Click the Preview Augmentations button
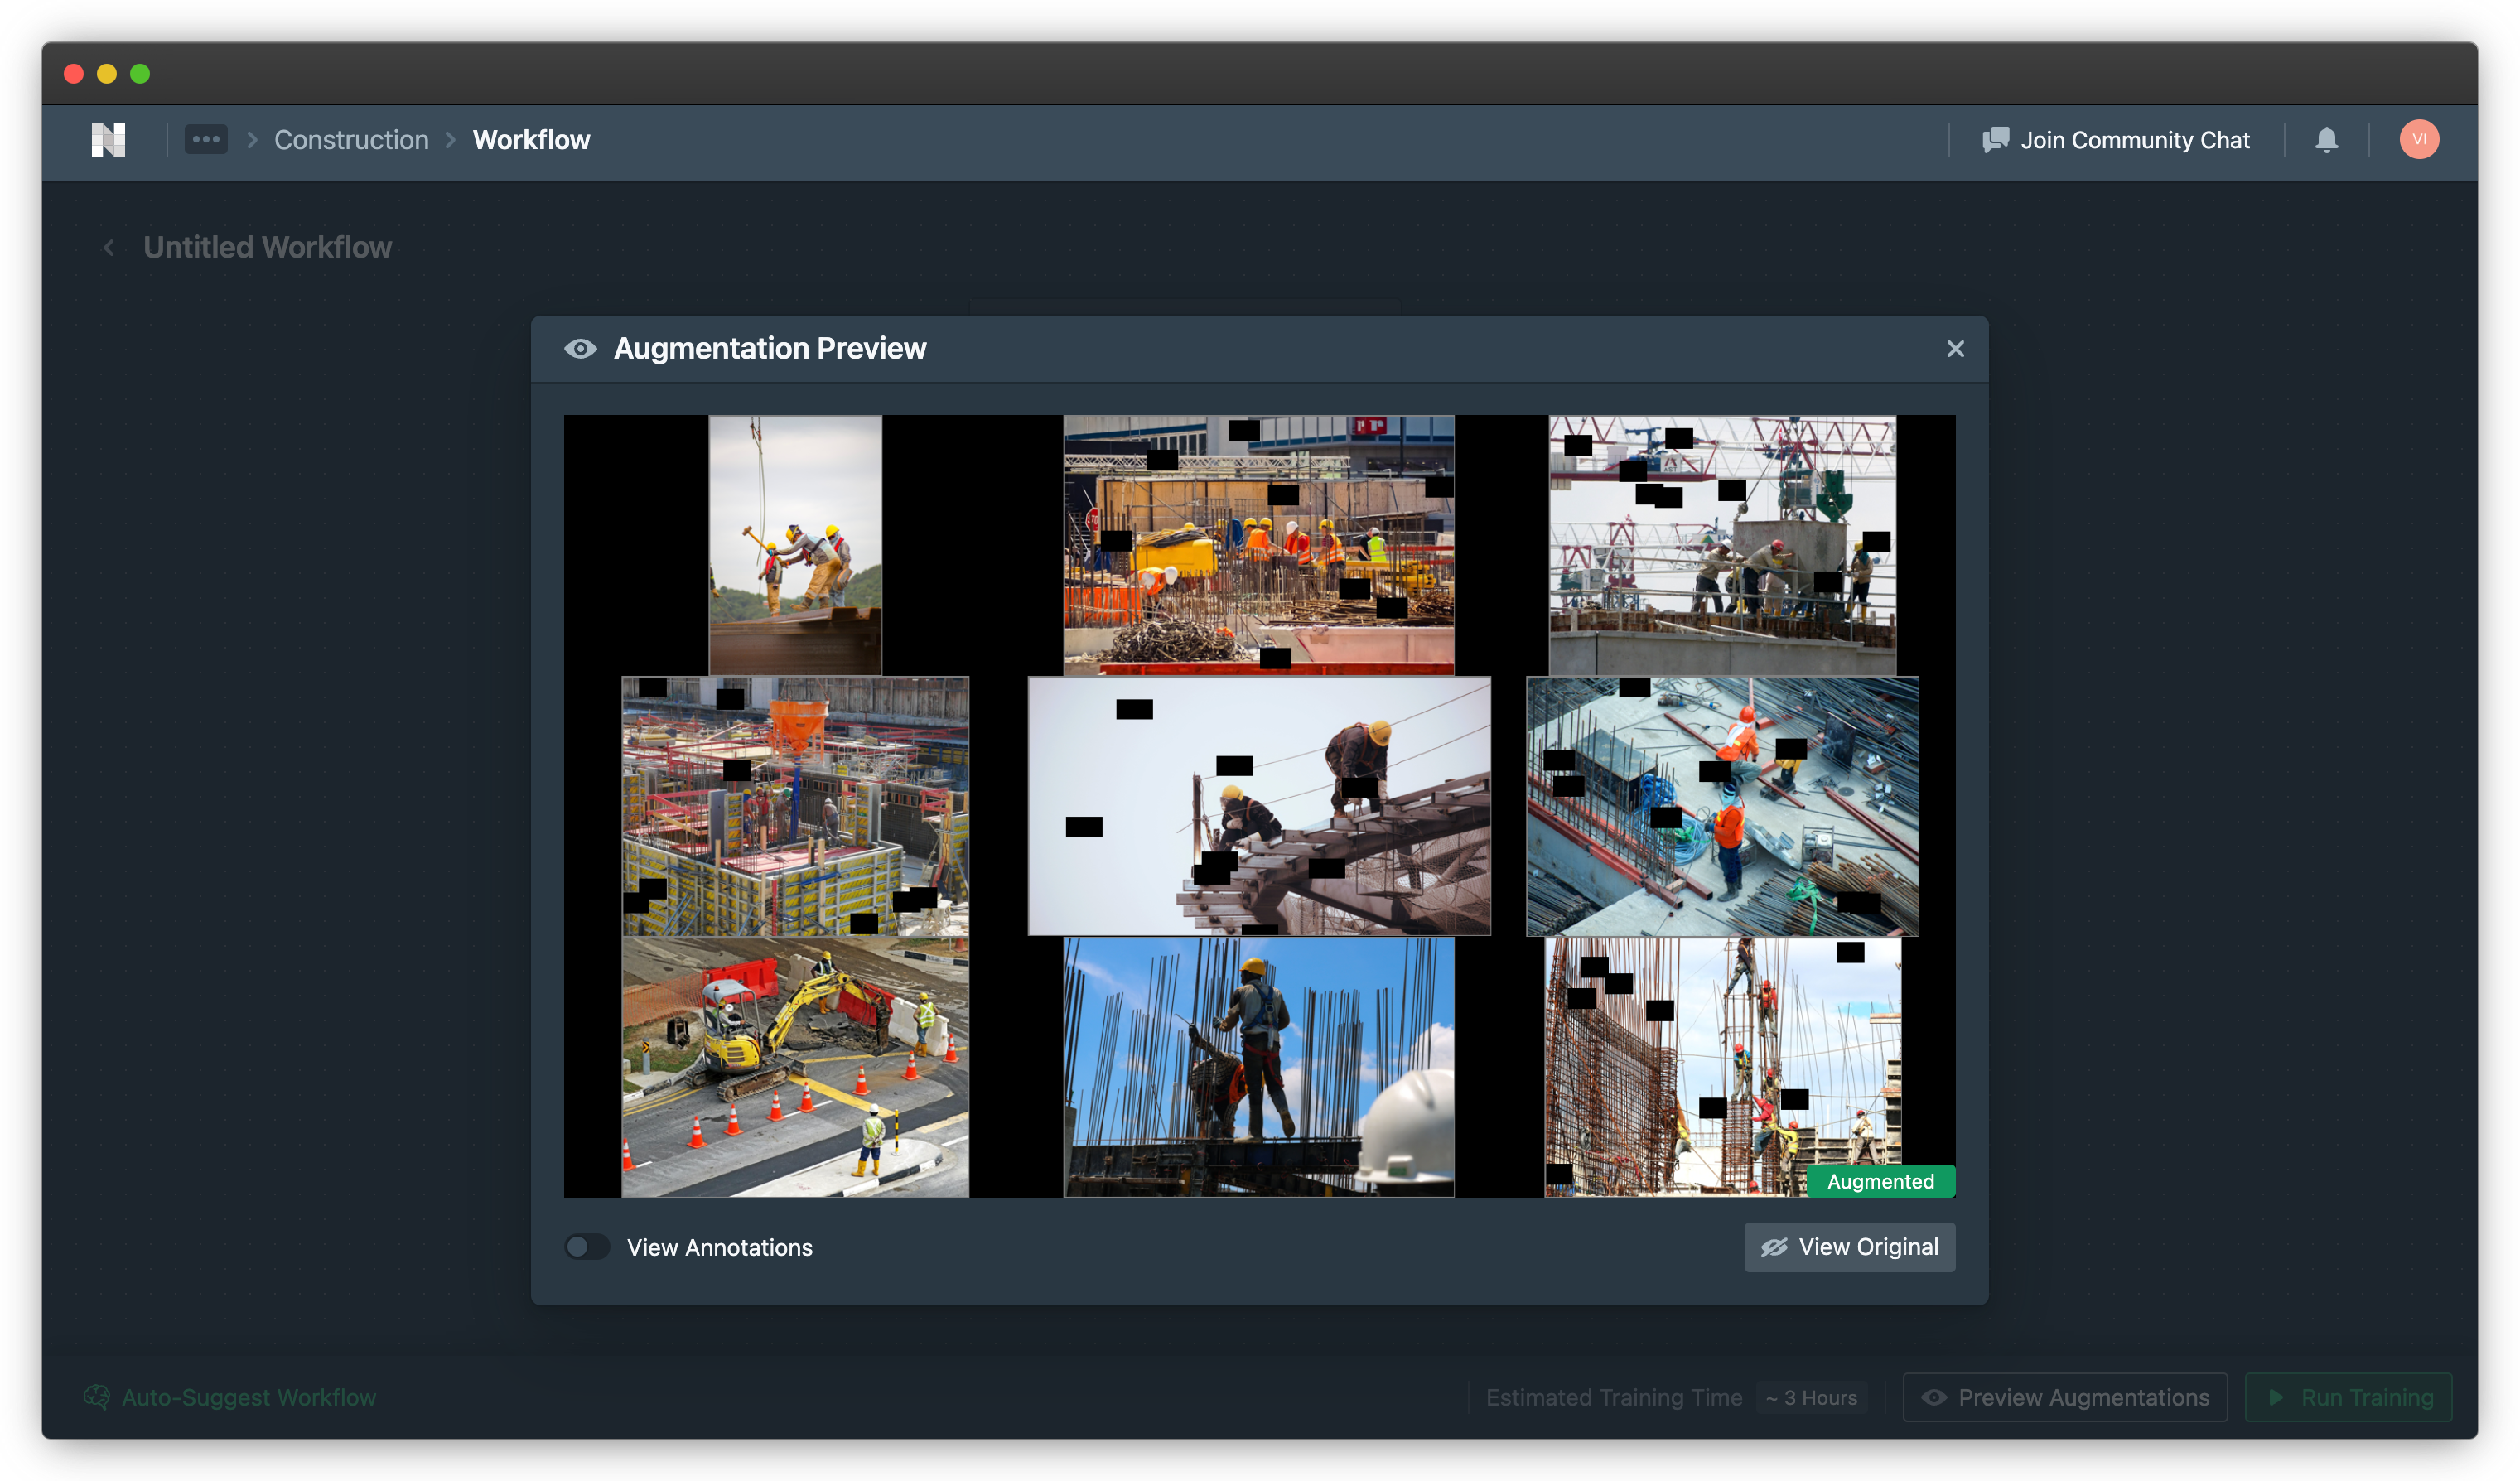Screen dimensions: 2520x1481 click(2064, 1397)
